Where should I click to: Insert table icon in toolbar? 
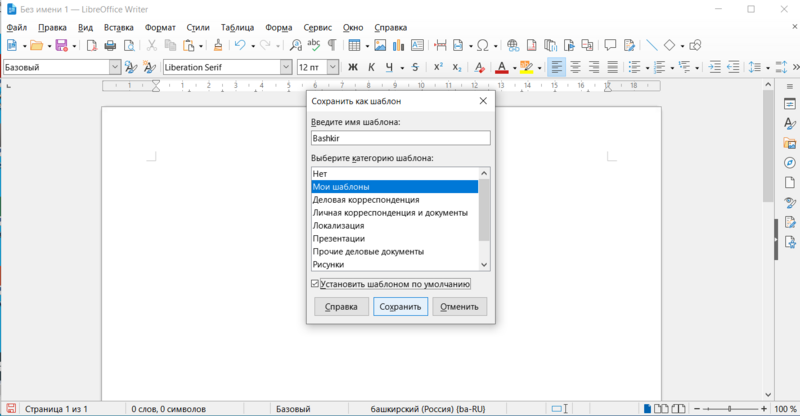pos(354,45)
